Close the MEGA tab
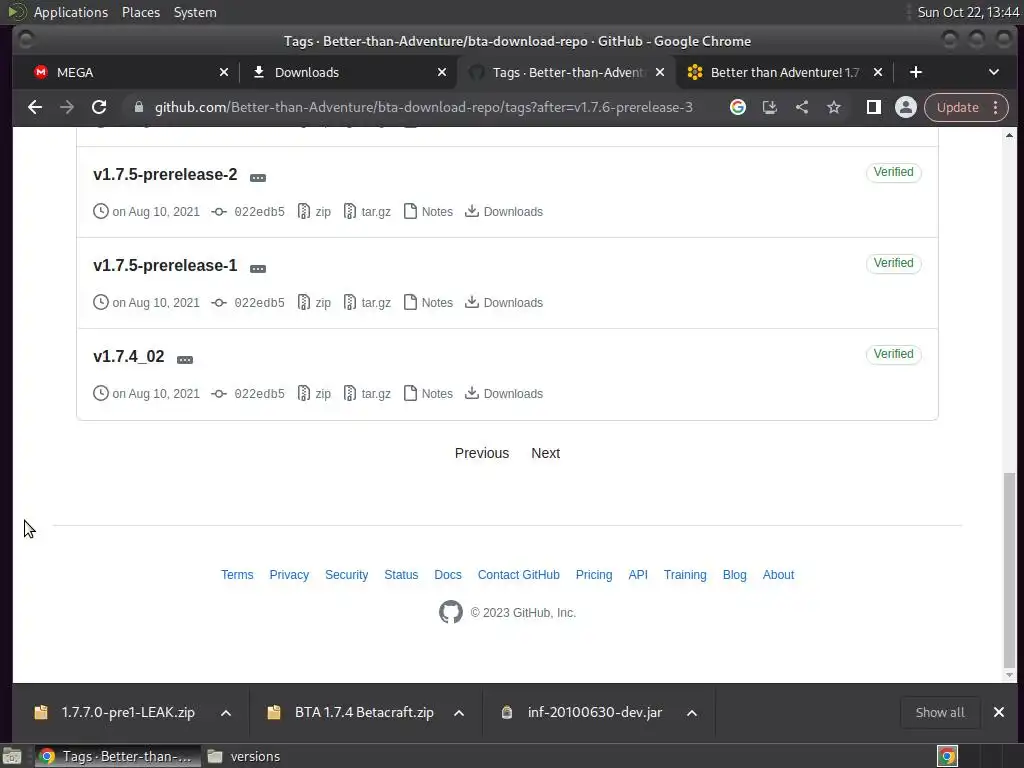The image size is (1024, 768). tap(223, 72)
